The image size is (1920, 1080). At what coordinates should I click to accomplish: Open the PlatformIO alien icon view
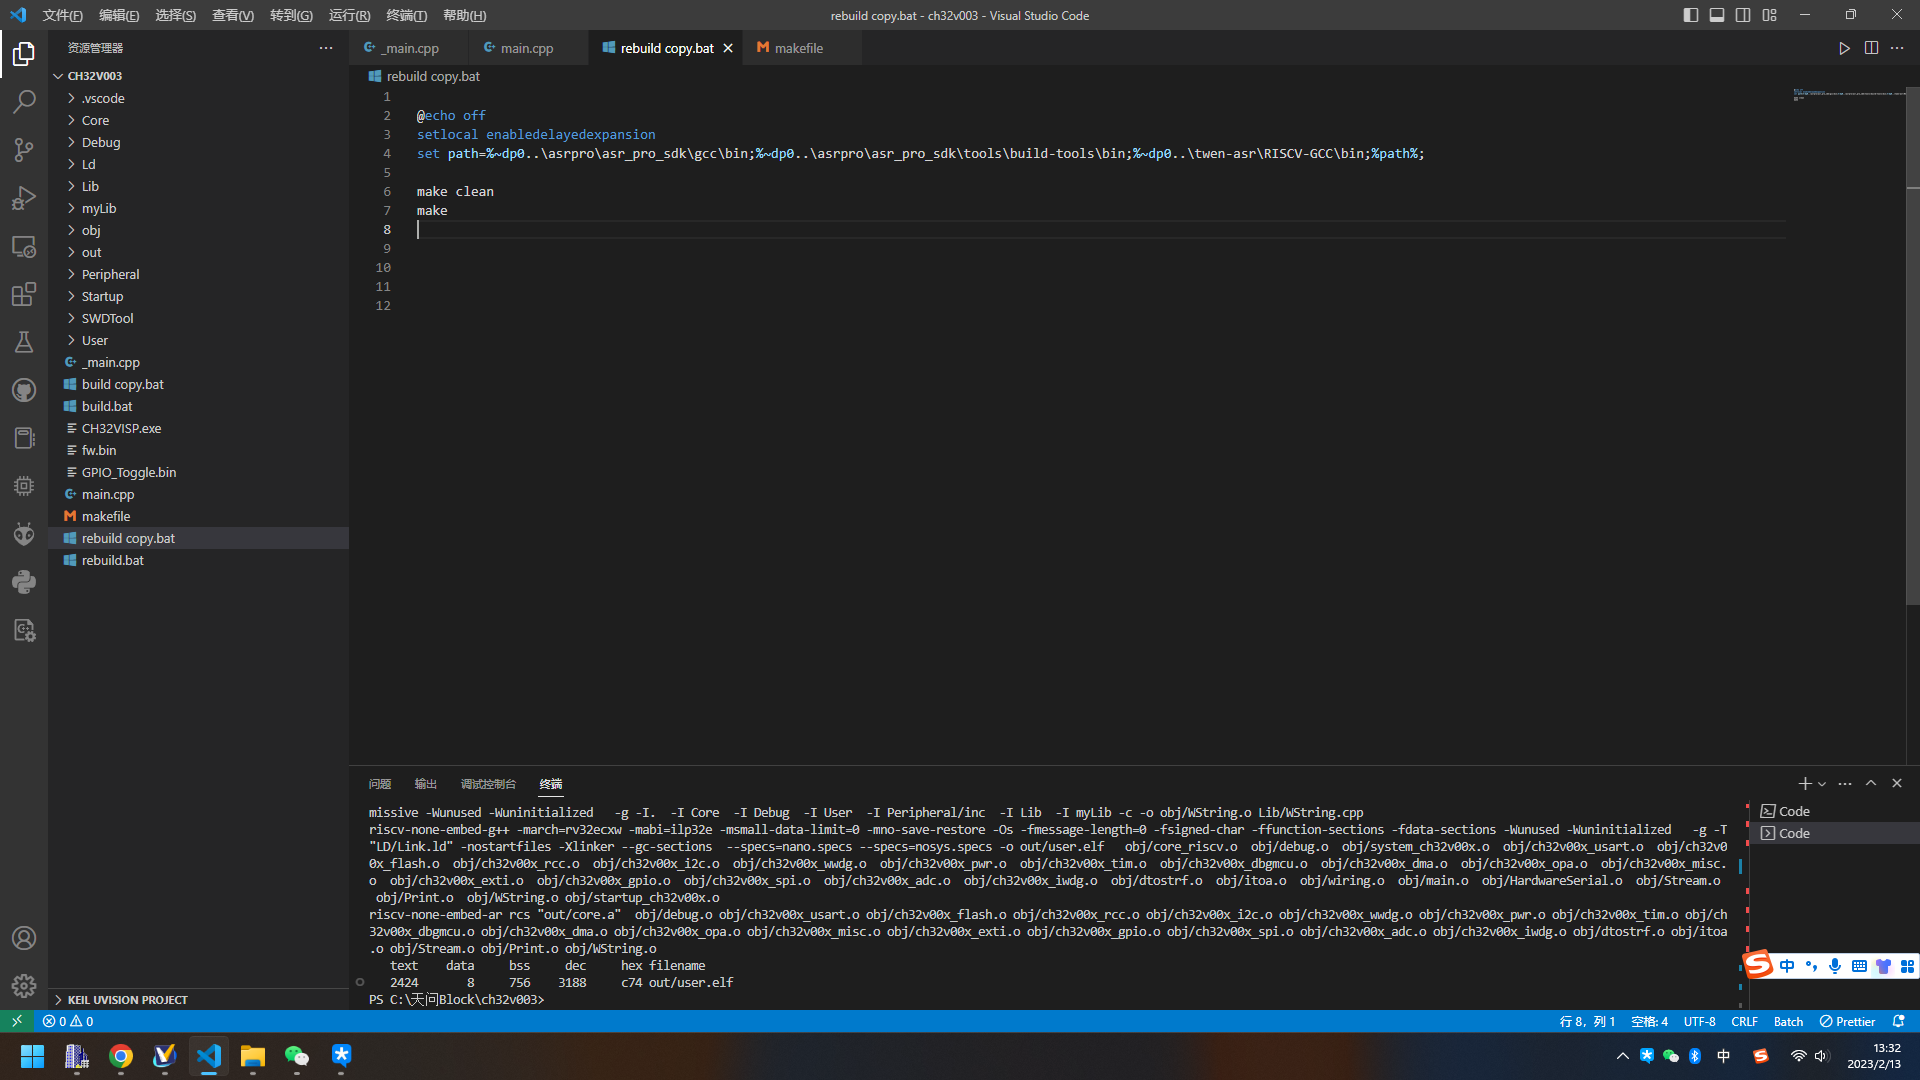(24, 534)
